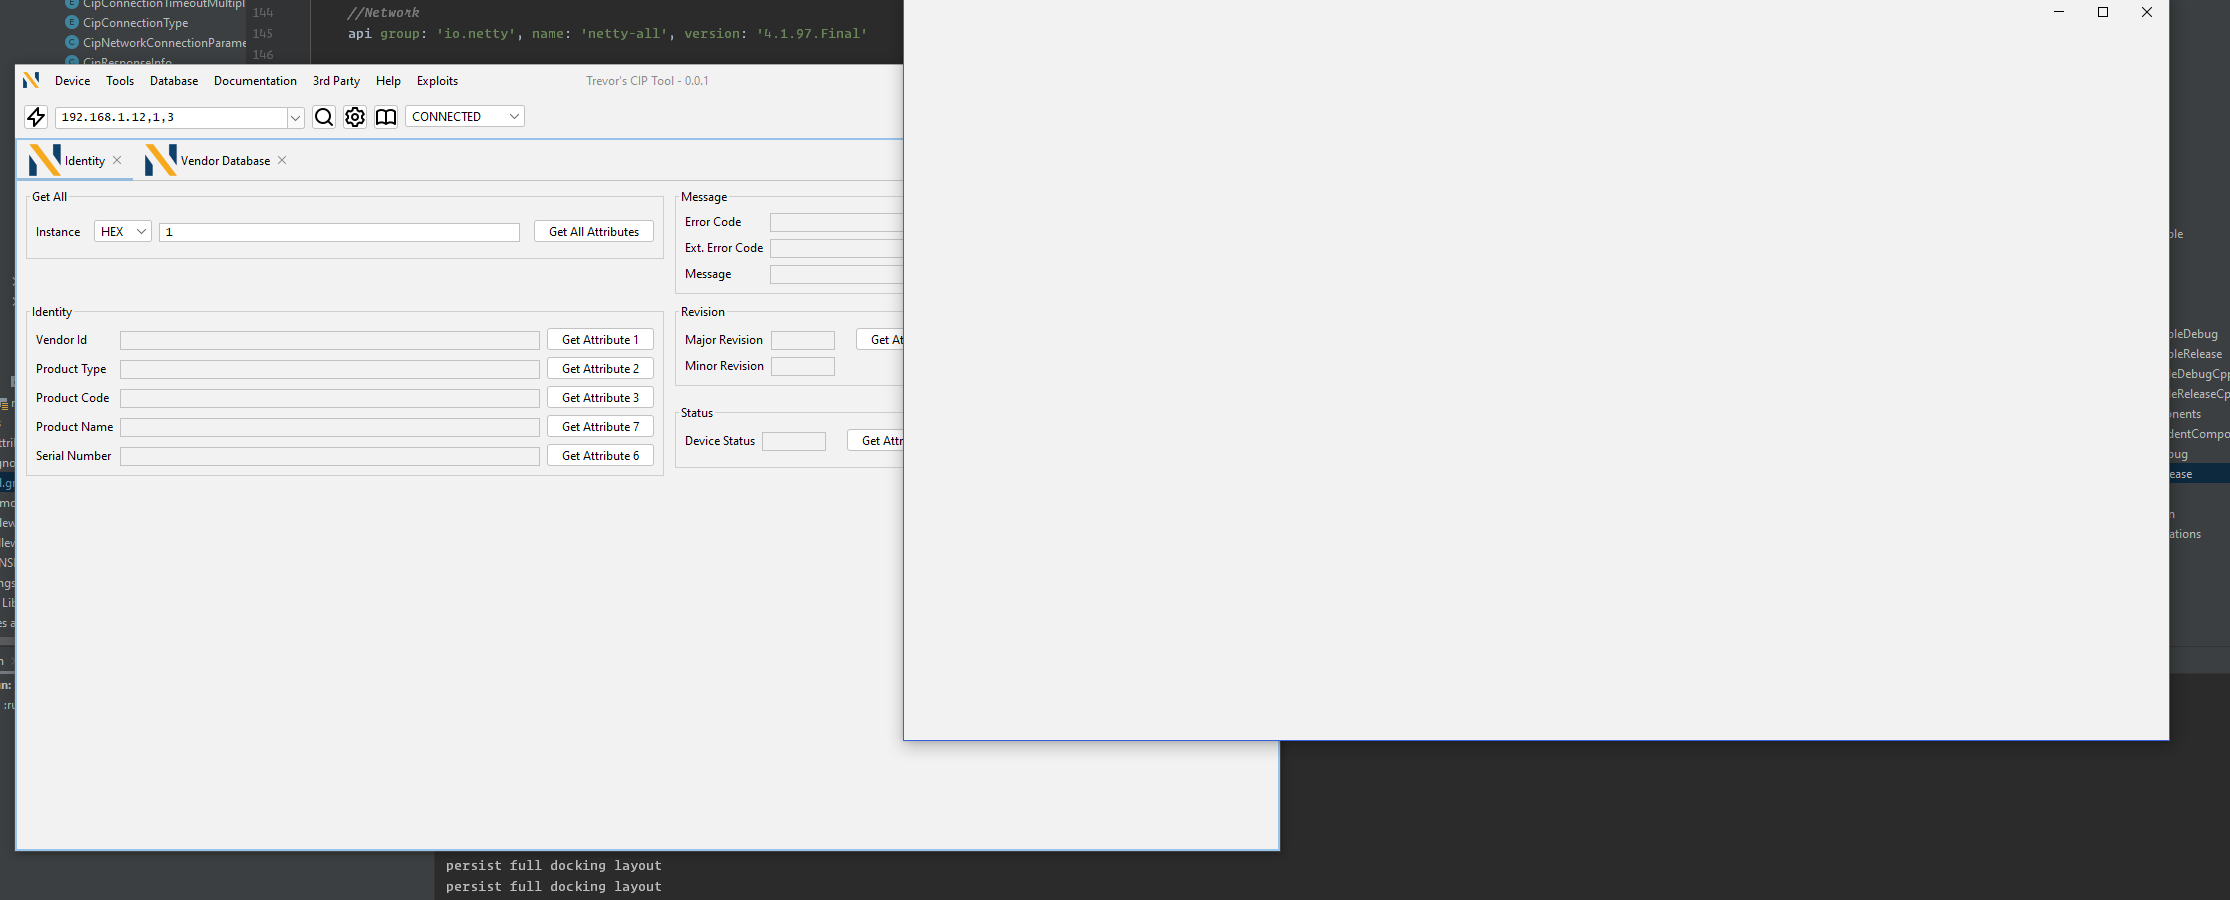Viewport: 2230px width, 900px height.
Task: Click the Vendor Database tab logo icon
Action: click(x=160, y=159)
